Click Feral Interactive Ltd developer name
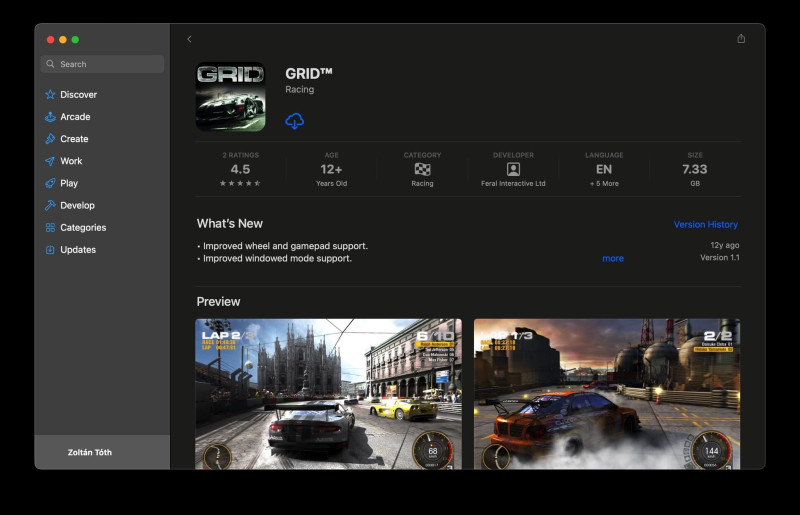The width and height of the screenshot is (800, 515). coord(513,184)
